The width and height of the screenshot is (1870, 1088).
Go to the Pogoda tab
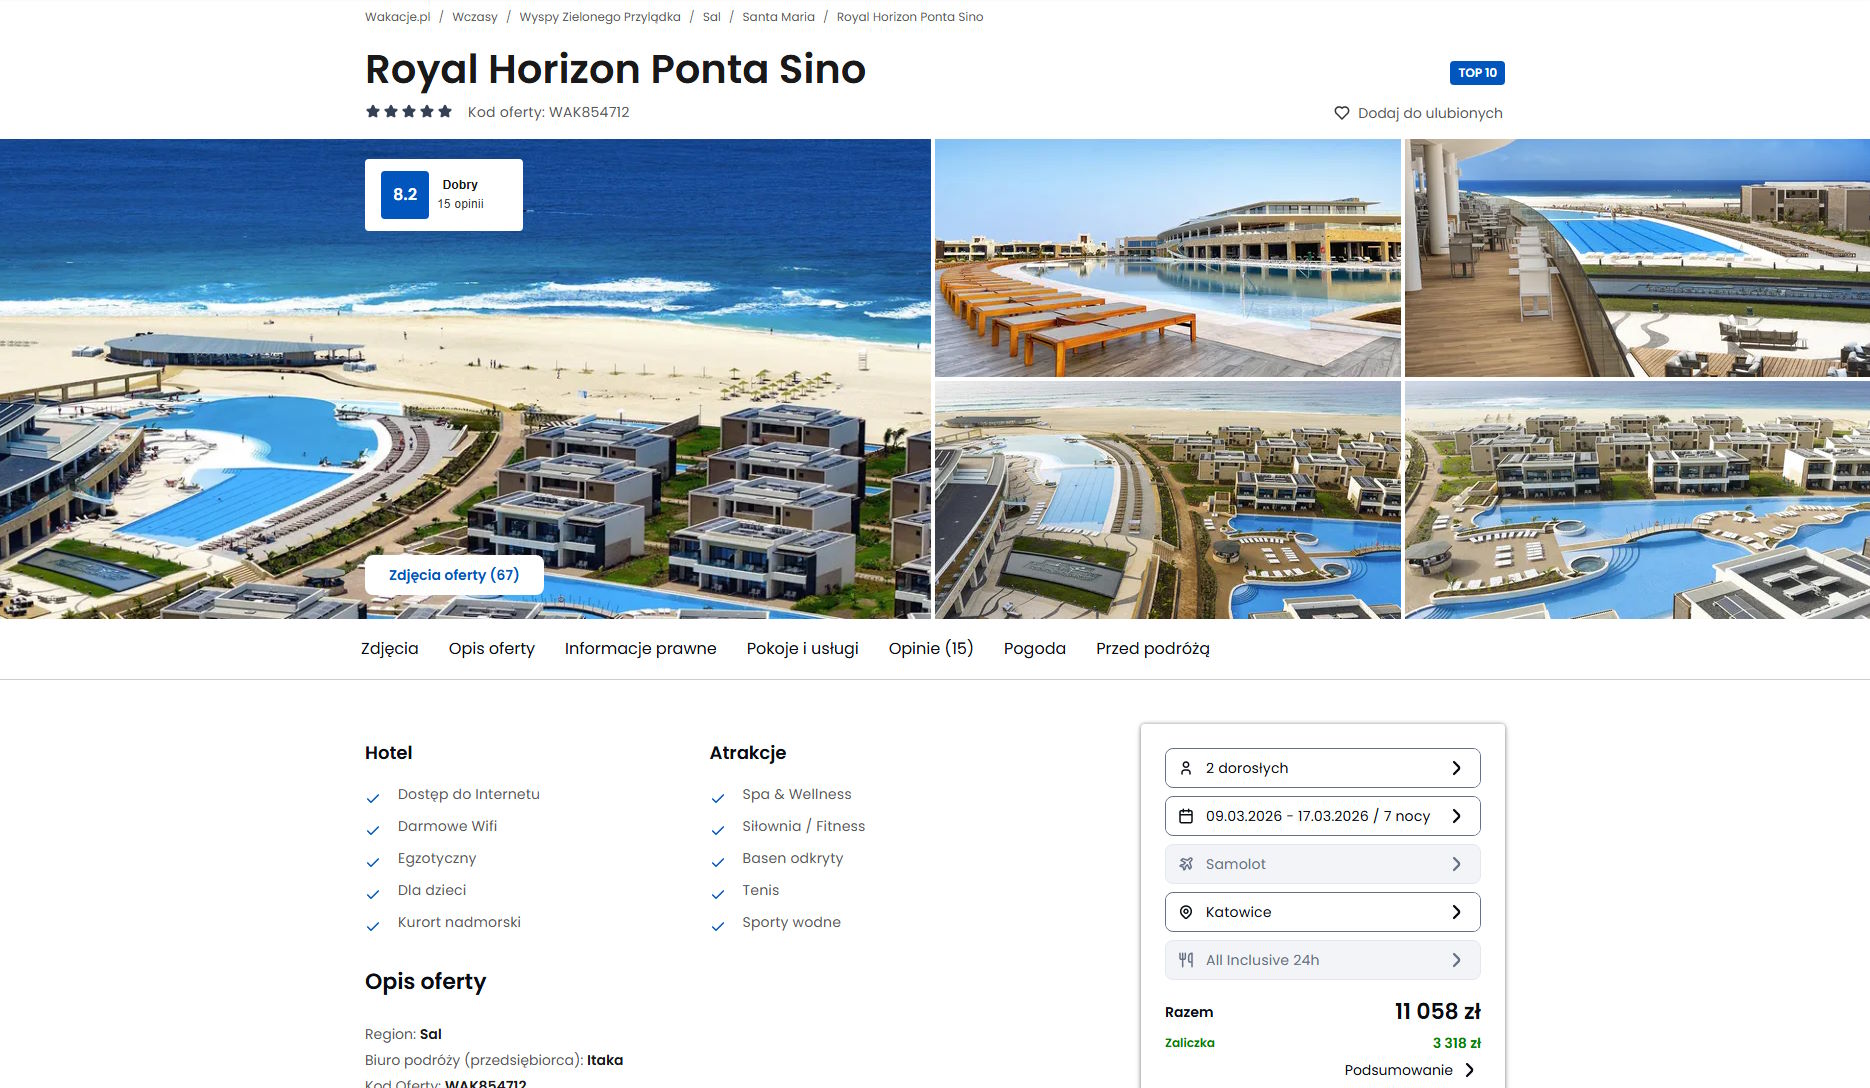click(x=1035, y=648)
